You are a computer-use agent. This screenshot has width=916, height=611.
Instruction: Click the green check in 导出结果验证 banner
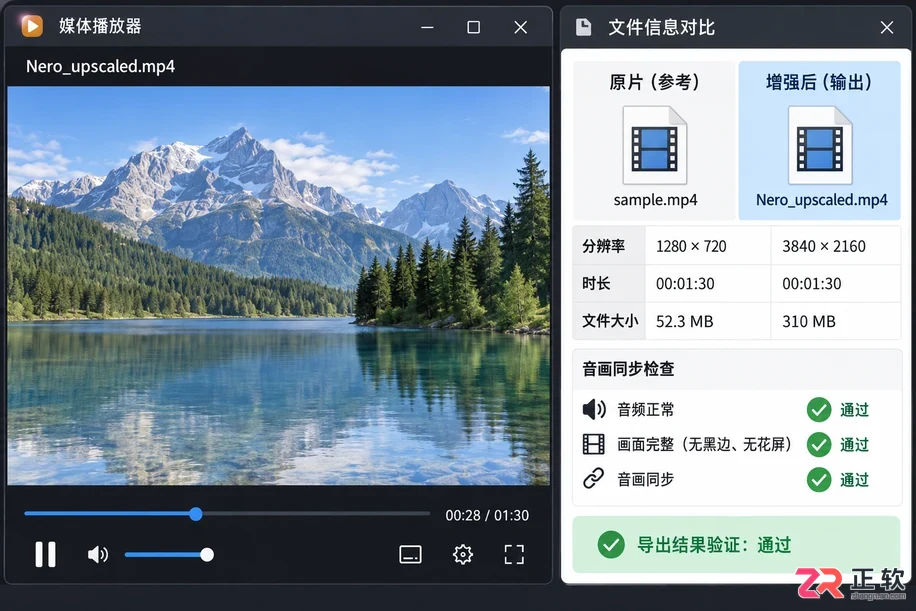[611, 544]
